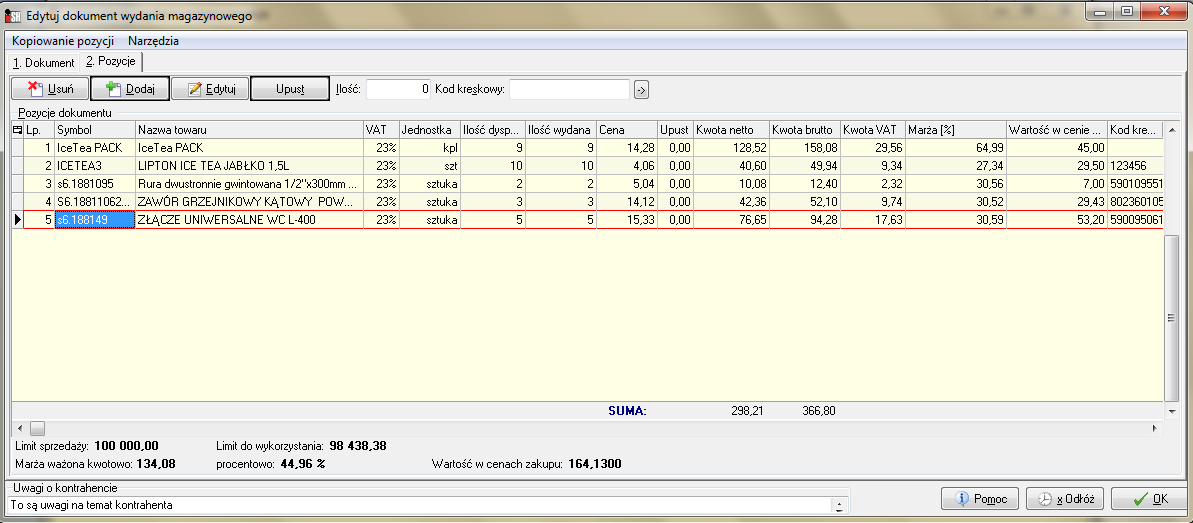
Task: Sort by the Upust column header
Action: (675, 129)
